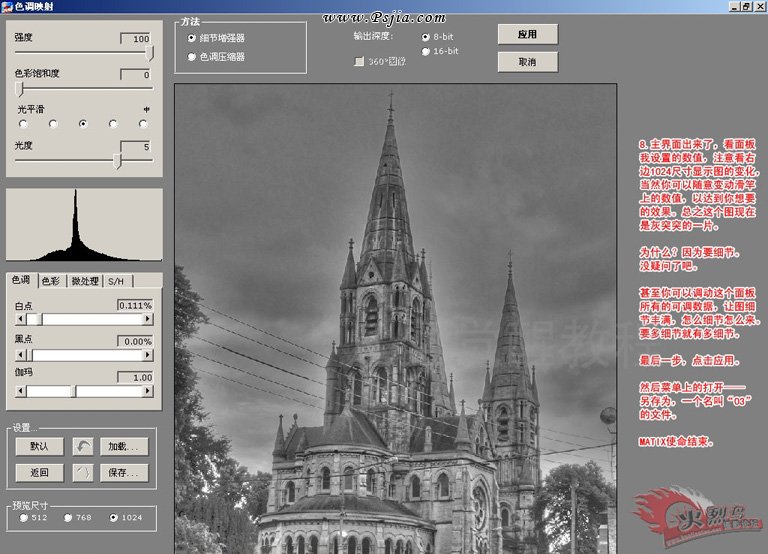The image size is (768, 554).
Task: Click the 强度 strength slider handle
Action: (149, 52)
